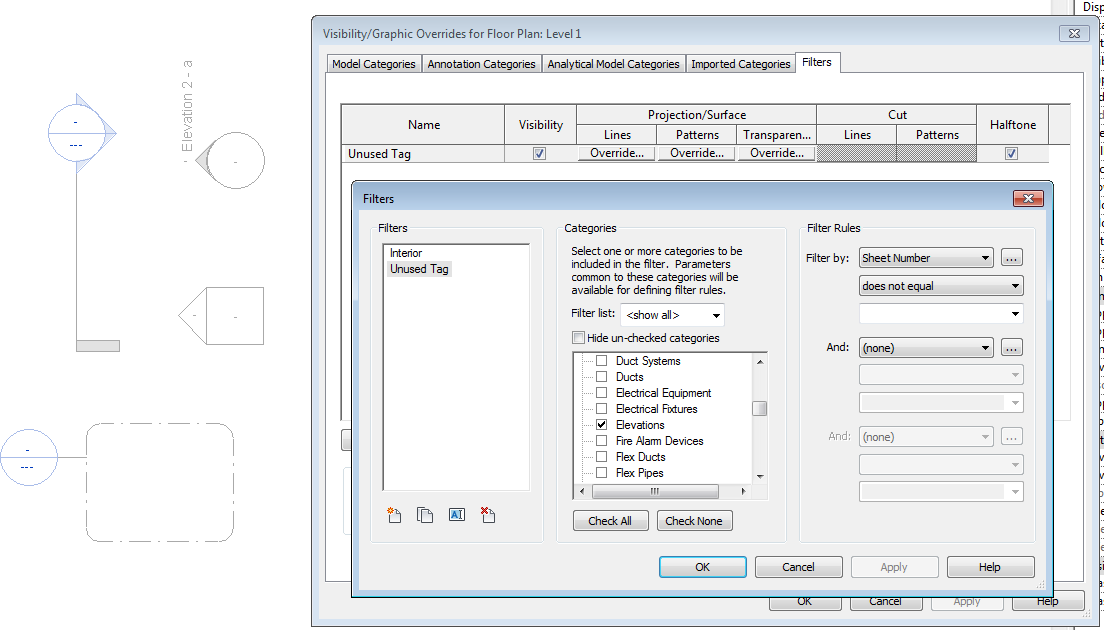Confirm Filters dialog with OK
The width and height of the screenshot is (1104, 630).
coord(703,567)
